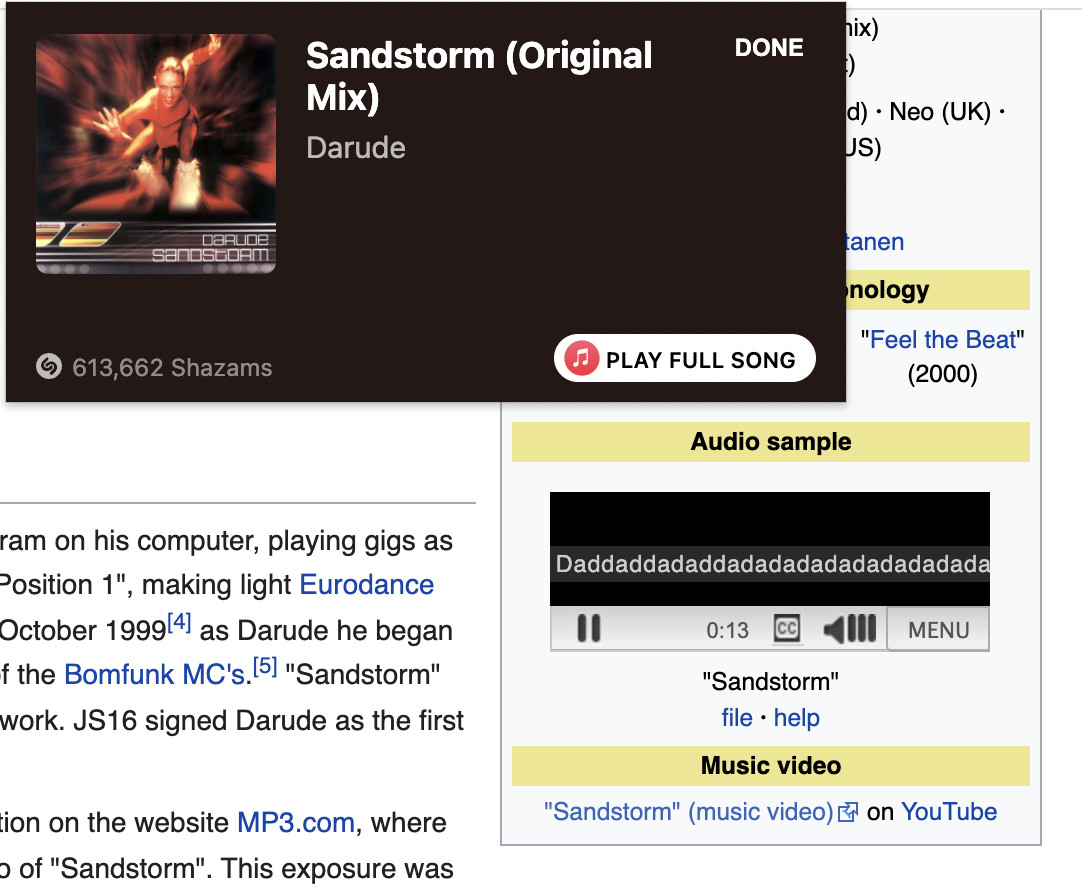Open the audio help link
Image resolution: width=1082 pixels, height=896 pixels.
796,718
